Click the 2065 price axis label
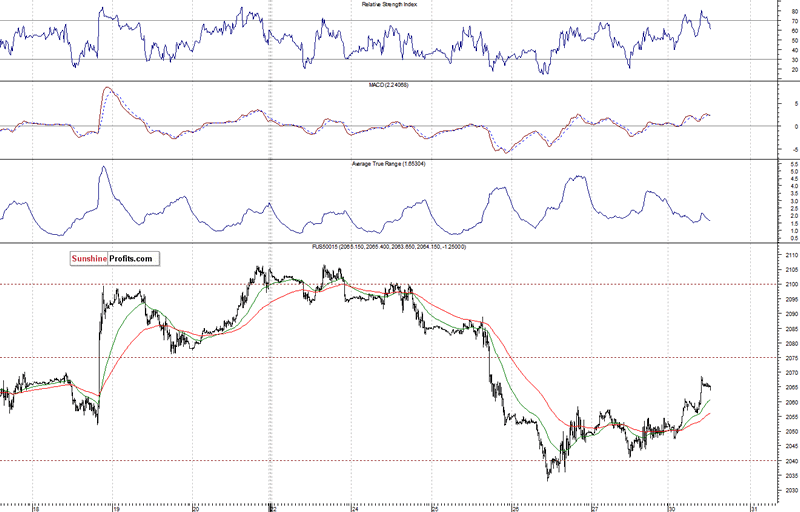The image size is (800, 512). [792, 388]
